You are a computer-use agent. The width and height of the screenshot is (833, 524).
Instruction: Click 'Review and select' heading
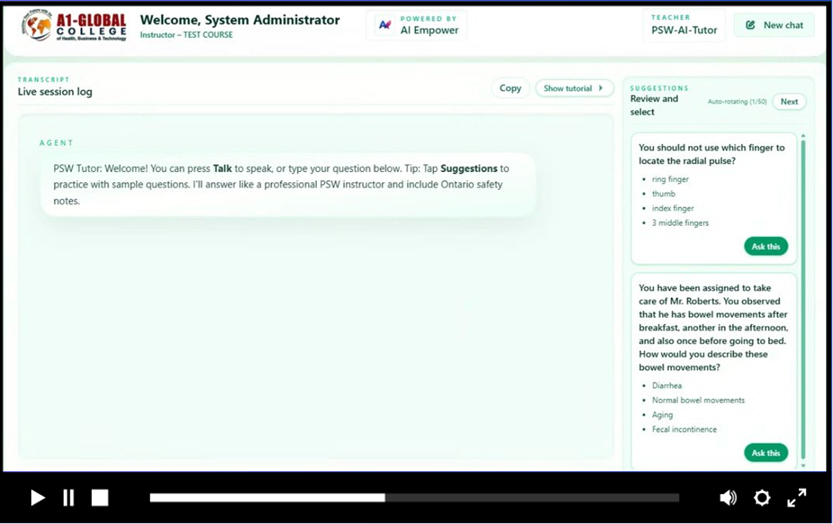pyautogui.click(x=654, y=105)
